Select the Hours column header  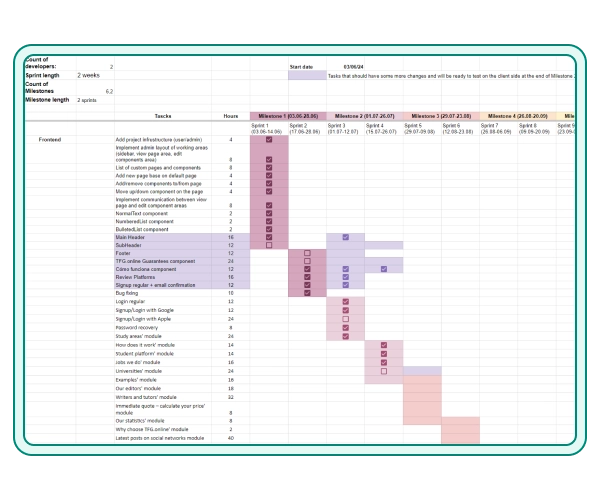(231, 116)
